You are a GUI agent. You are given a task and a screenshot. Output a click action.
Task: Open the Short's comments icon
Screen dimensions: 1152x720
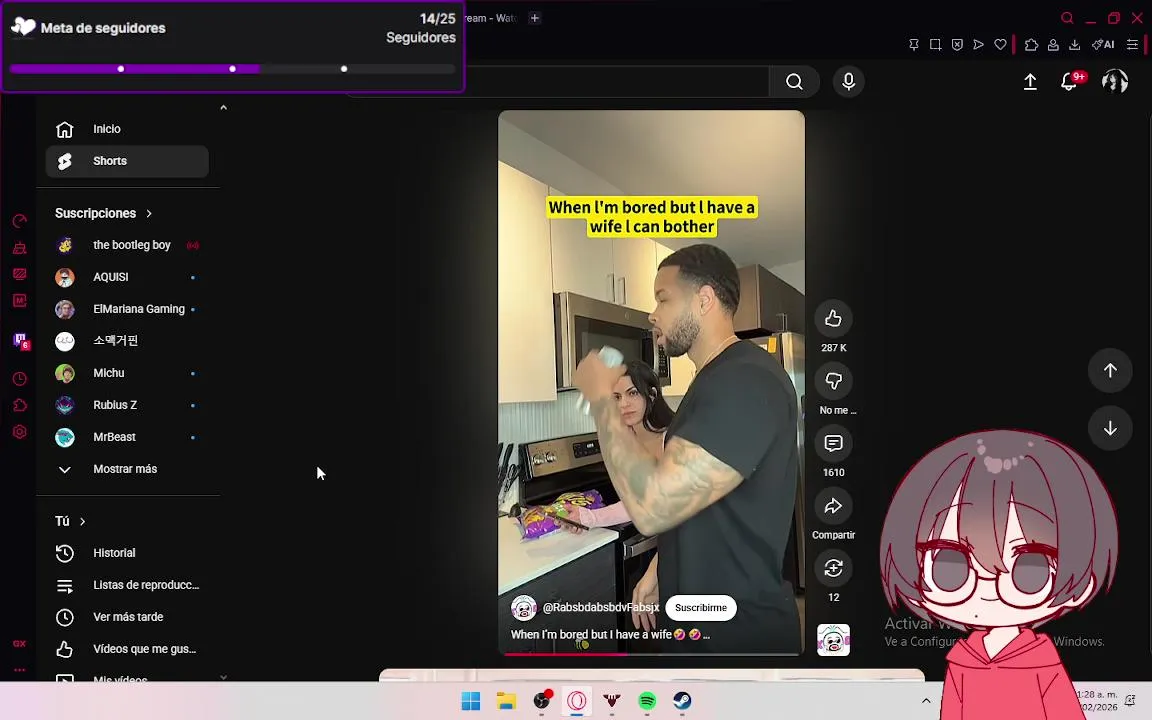click(x=833, y=443)
